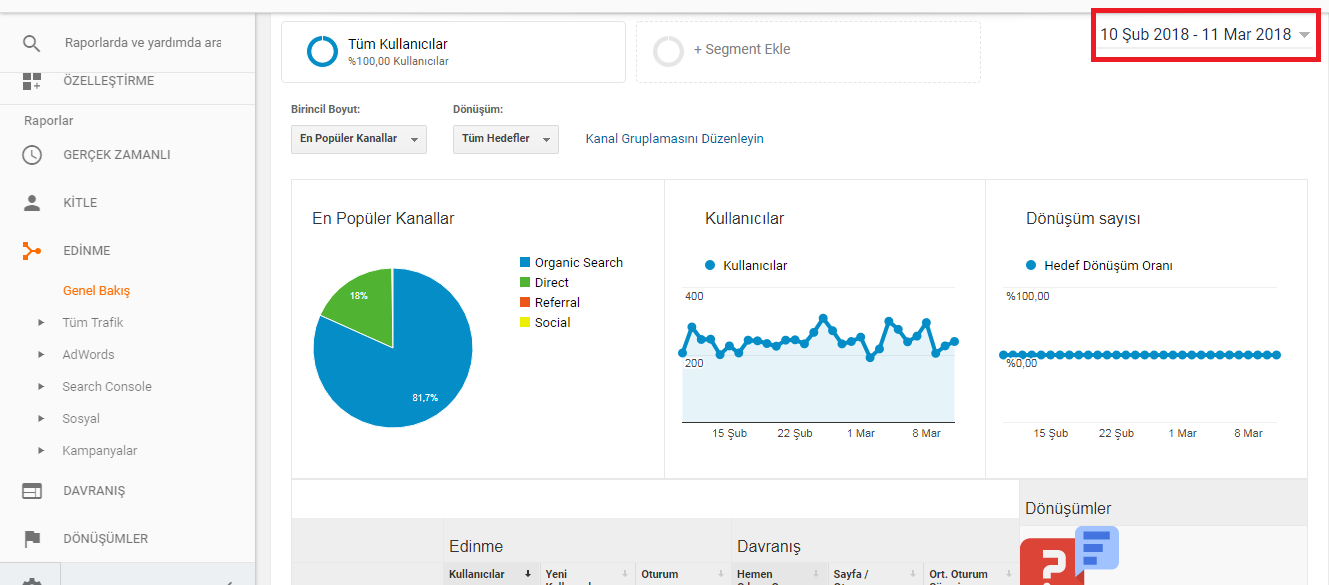Click the + Segment Ekle box
The image size is (1329, 585).
click(808, 52)
